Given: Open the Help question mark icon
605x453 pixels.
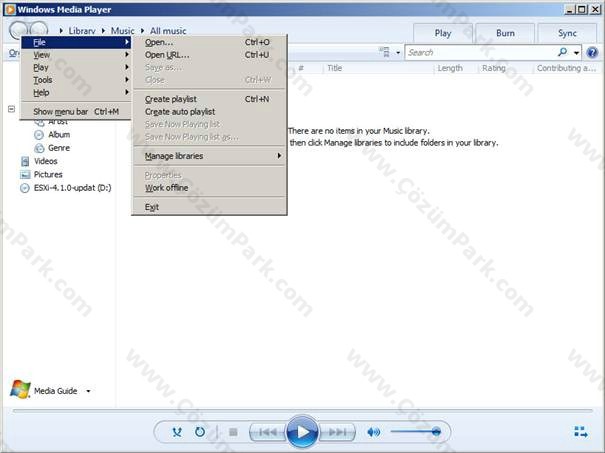Looking at the screenshot, I should 592,52.
